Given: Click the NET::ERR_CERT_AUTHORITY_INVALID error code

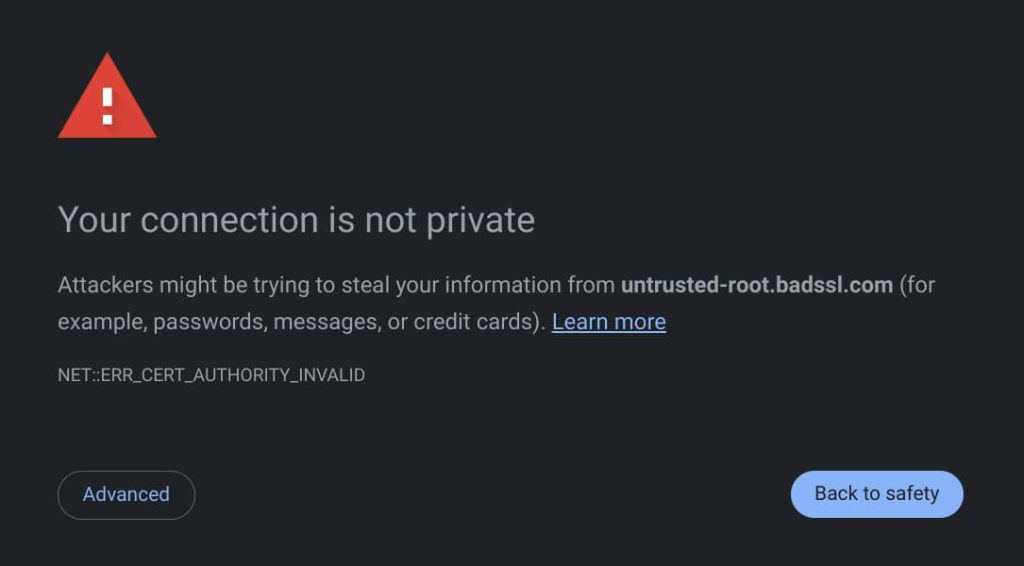Looking at the screenshot, I should 211,375.
